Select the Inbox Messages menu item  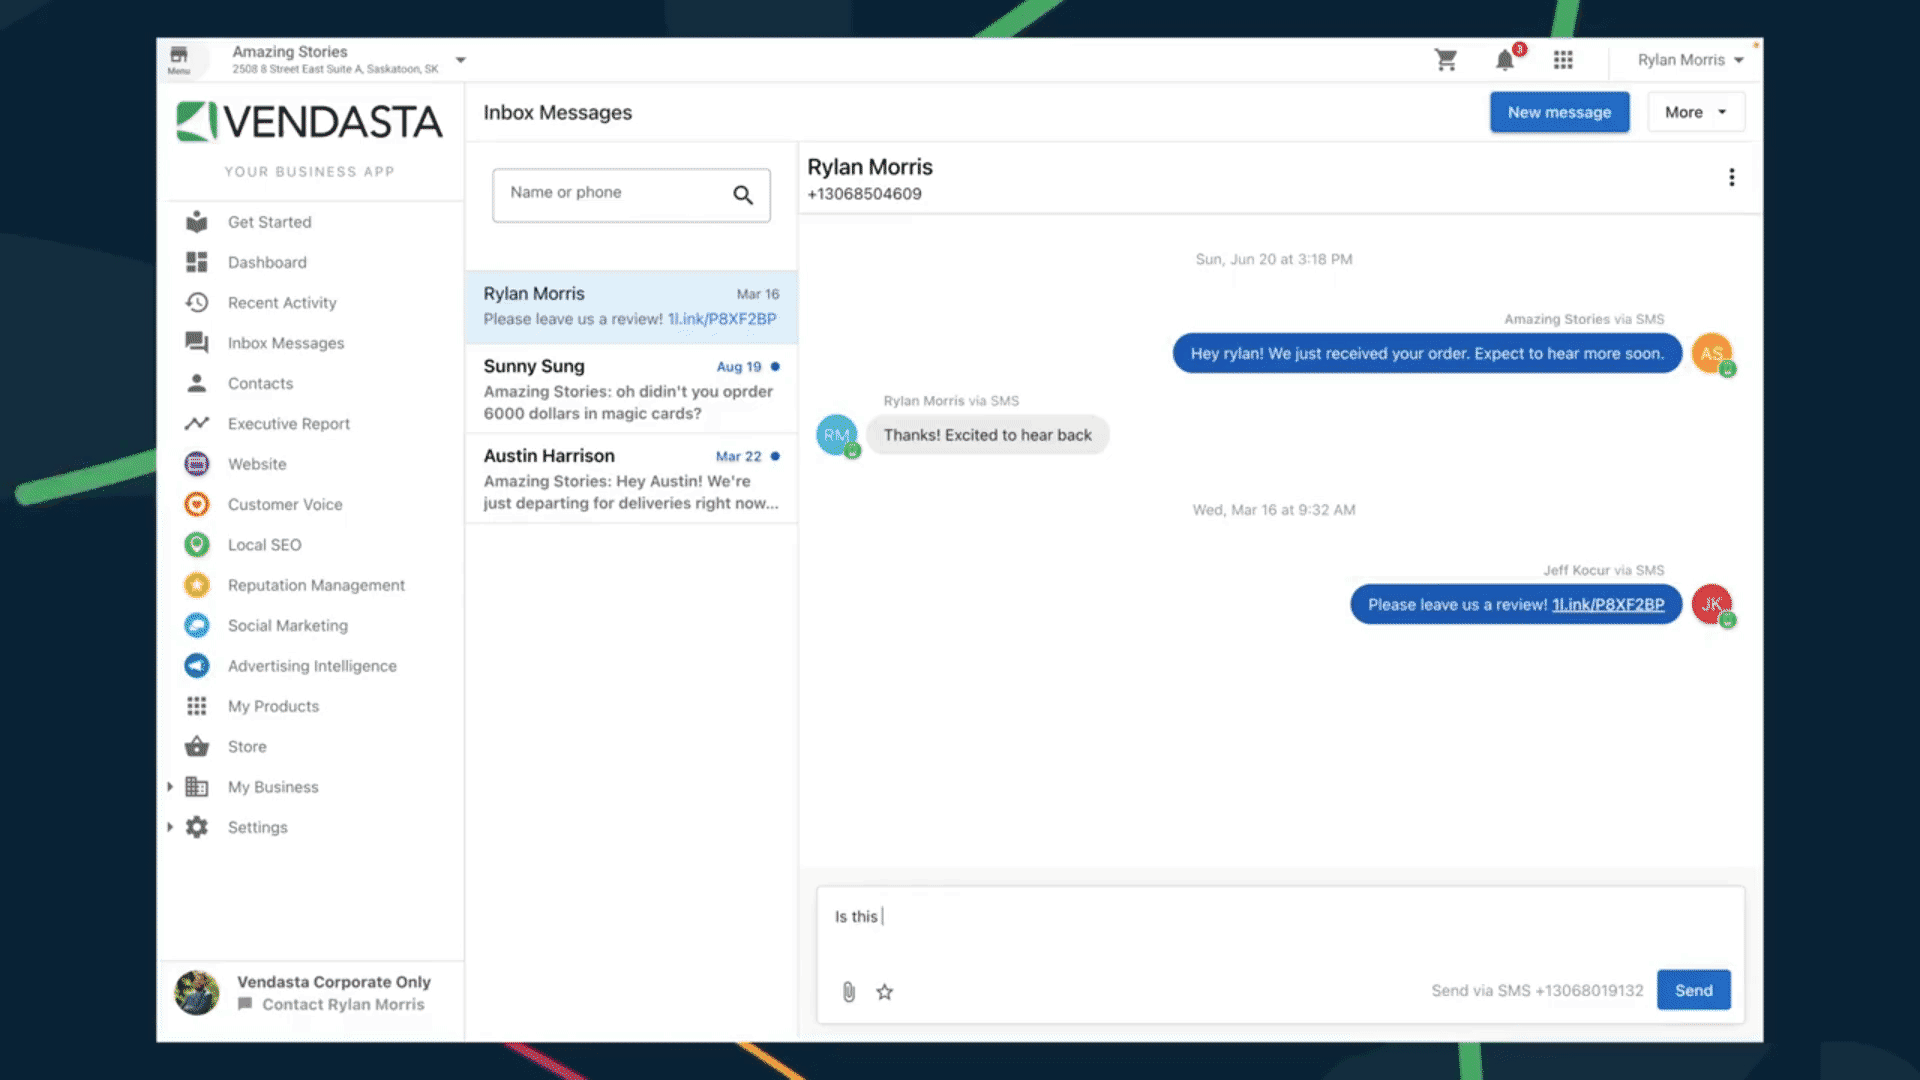(285, 343)
